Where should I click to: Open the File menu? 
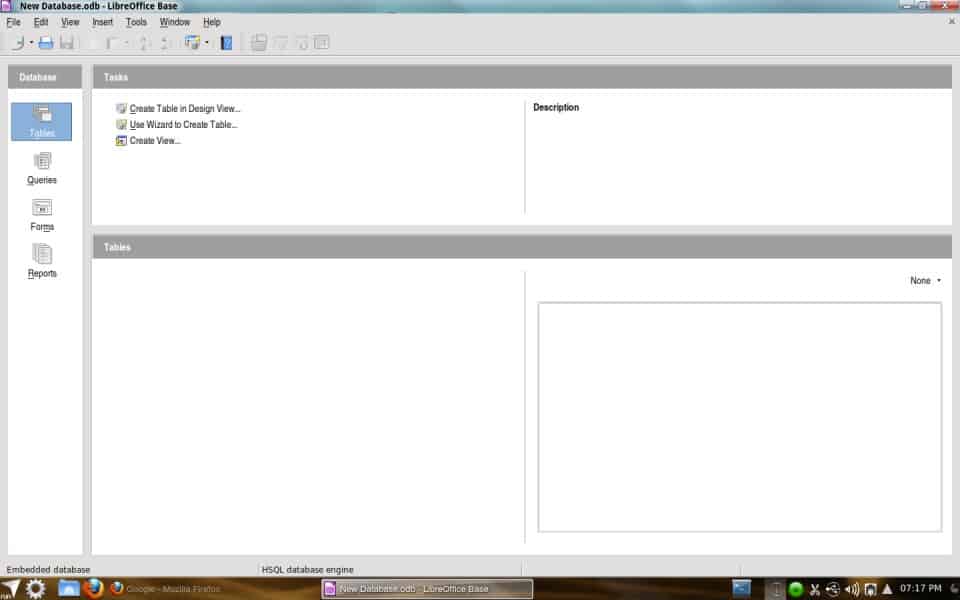[13, 22]
